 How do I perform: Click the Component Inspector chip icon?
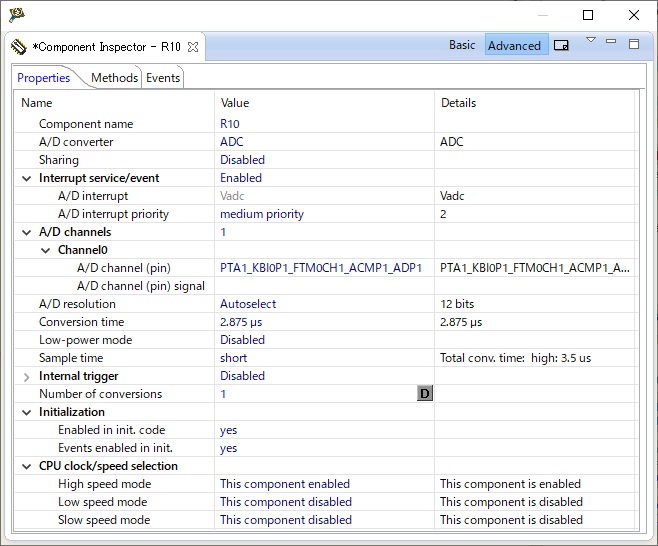18,47
